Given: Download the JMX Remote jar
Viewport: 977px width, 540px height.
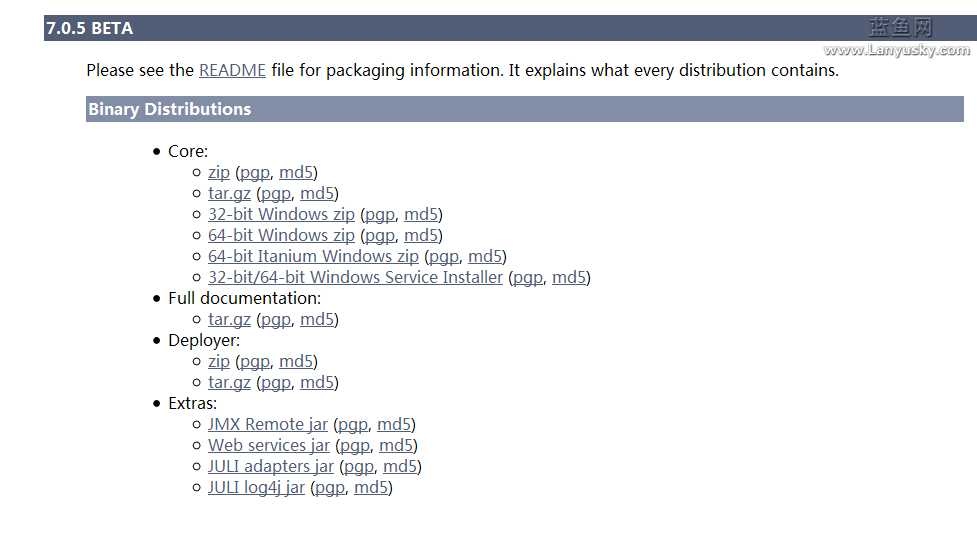Looking at the screenshot, I should pyautogui.click(x=268, y=425).
